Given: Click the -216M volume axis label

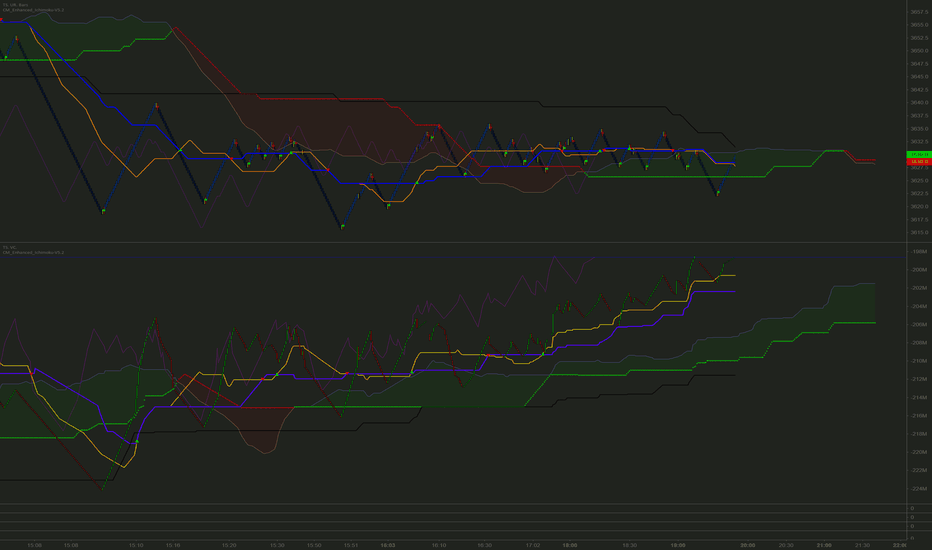Looking at the screenshot, I should point(919,416).
